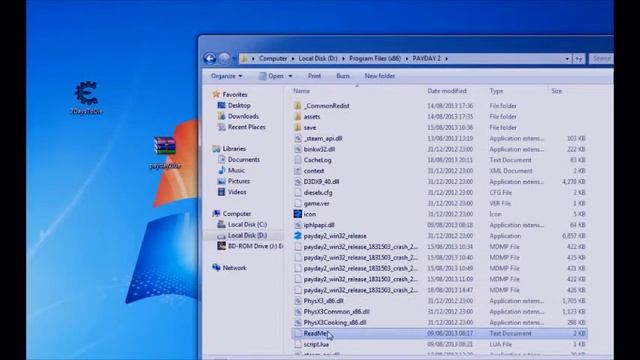Click the Search box in Explorer
Viewport: 640px width, 360px height.
601,59
